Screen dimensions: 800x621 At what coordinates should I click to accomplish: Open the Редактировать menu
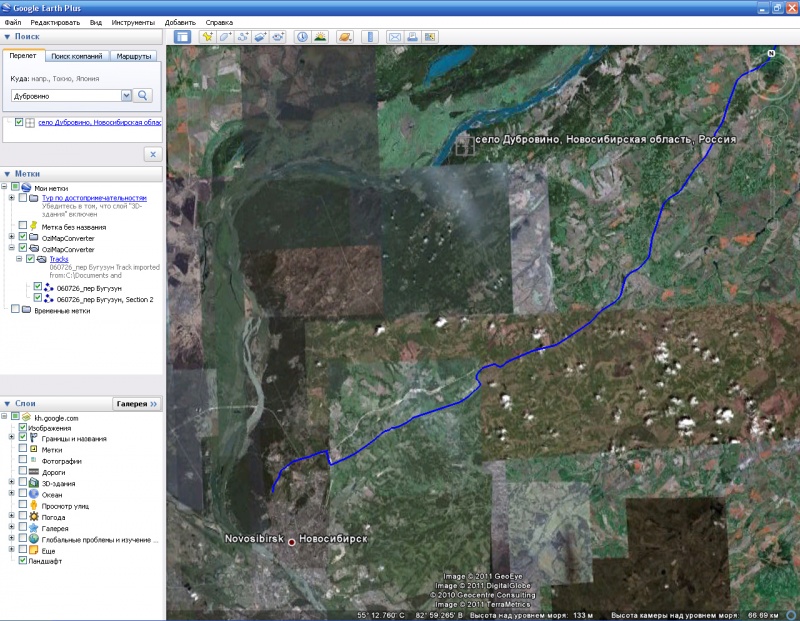click(55, 22)
